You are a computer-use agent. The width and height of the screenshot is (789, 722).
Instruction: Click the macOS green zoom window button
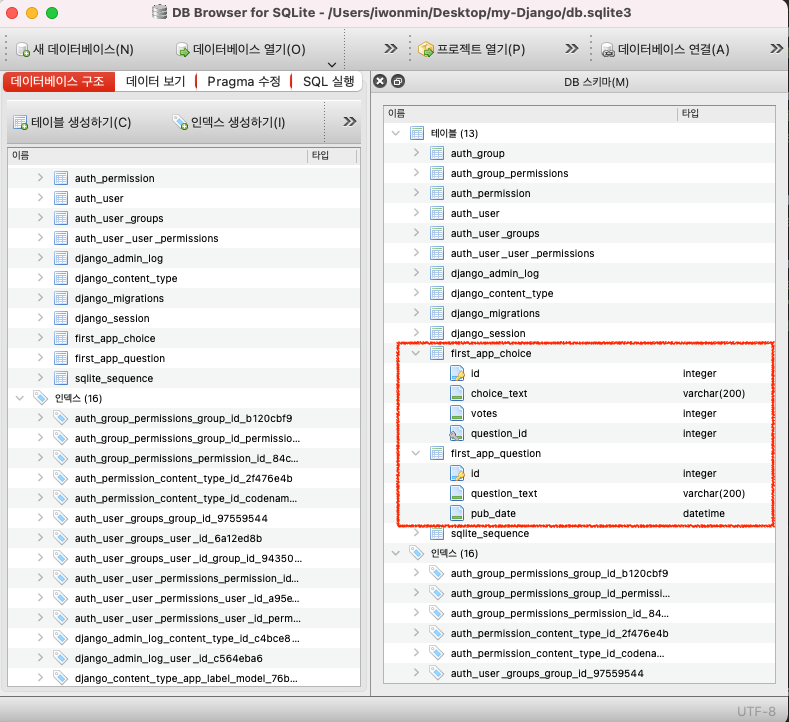52,13
